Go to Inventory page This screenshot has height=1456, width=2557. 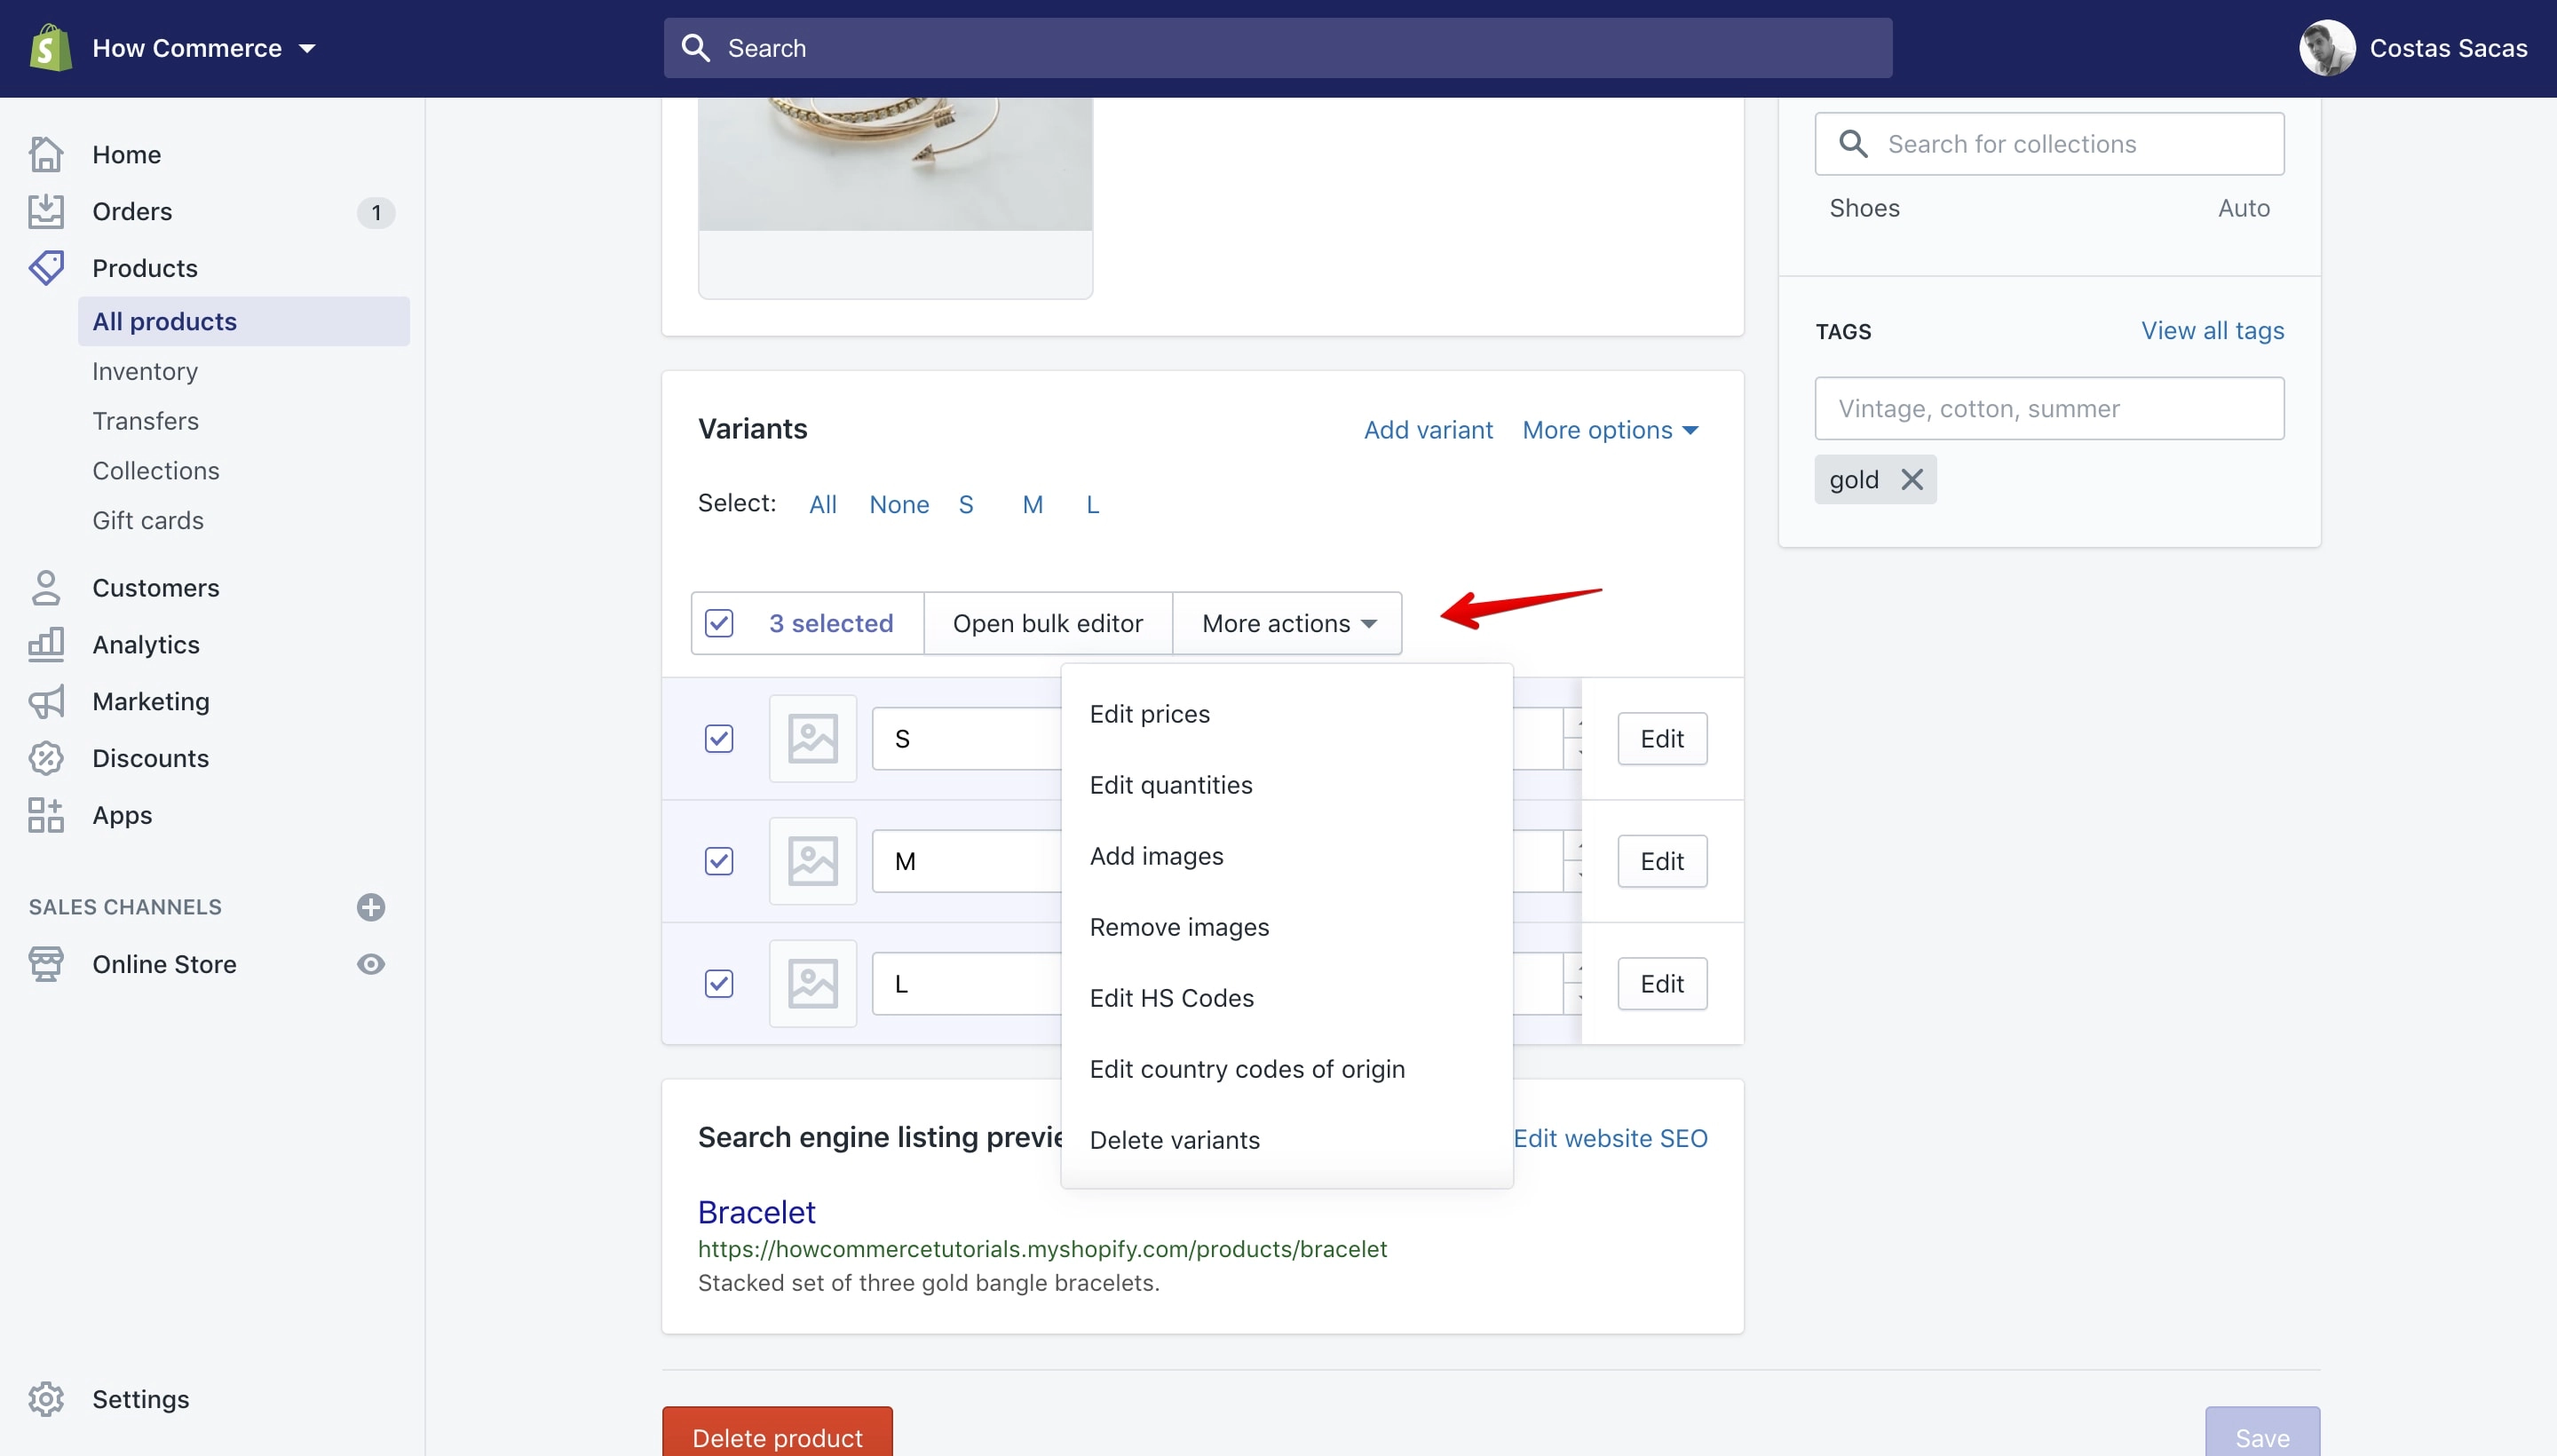pyautogui.click(x=145, y=371)
